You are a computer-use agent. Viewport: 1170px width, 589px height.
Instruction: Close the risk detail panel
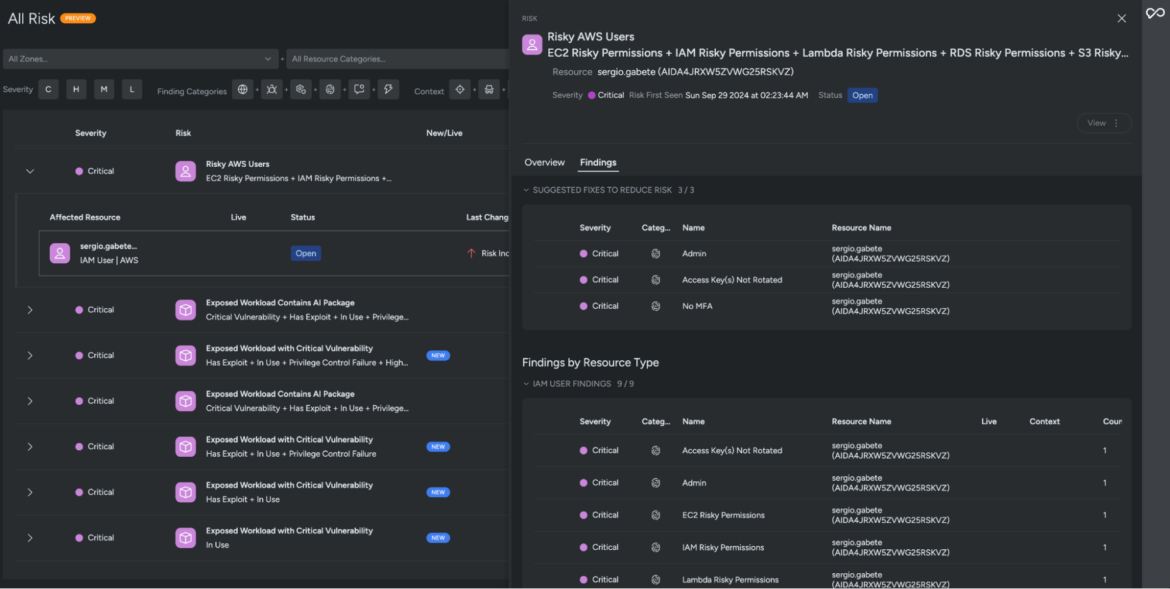[1121, 19]
